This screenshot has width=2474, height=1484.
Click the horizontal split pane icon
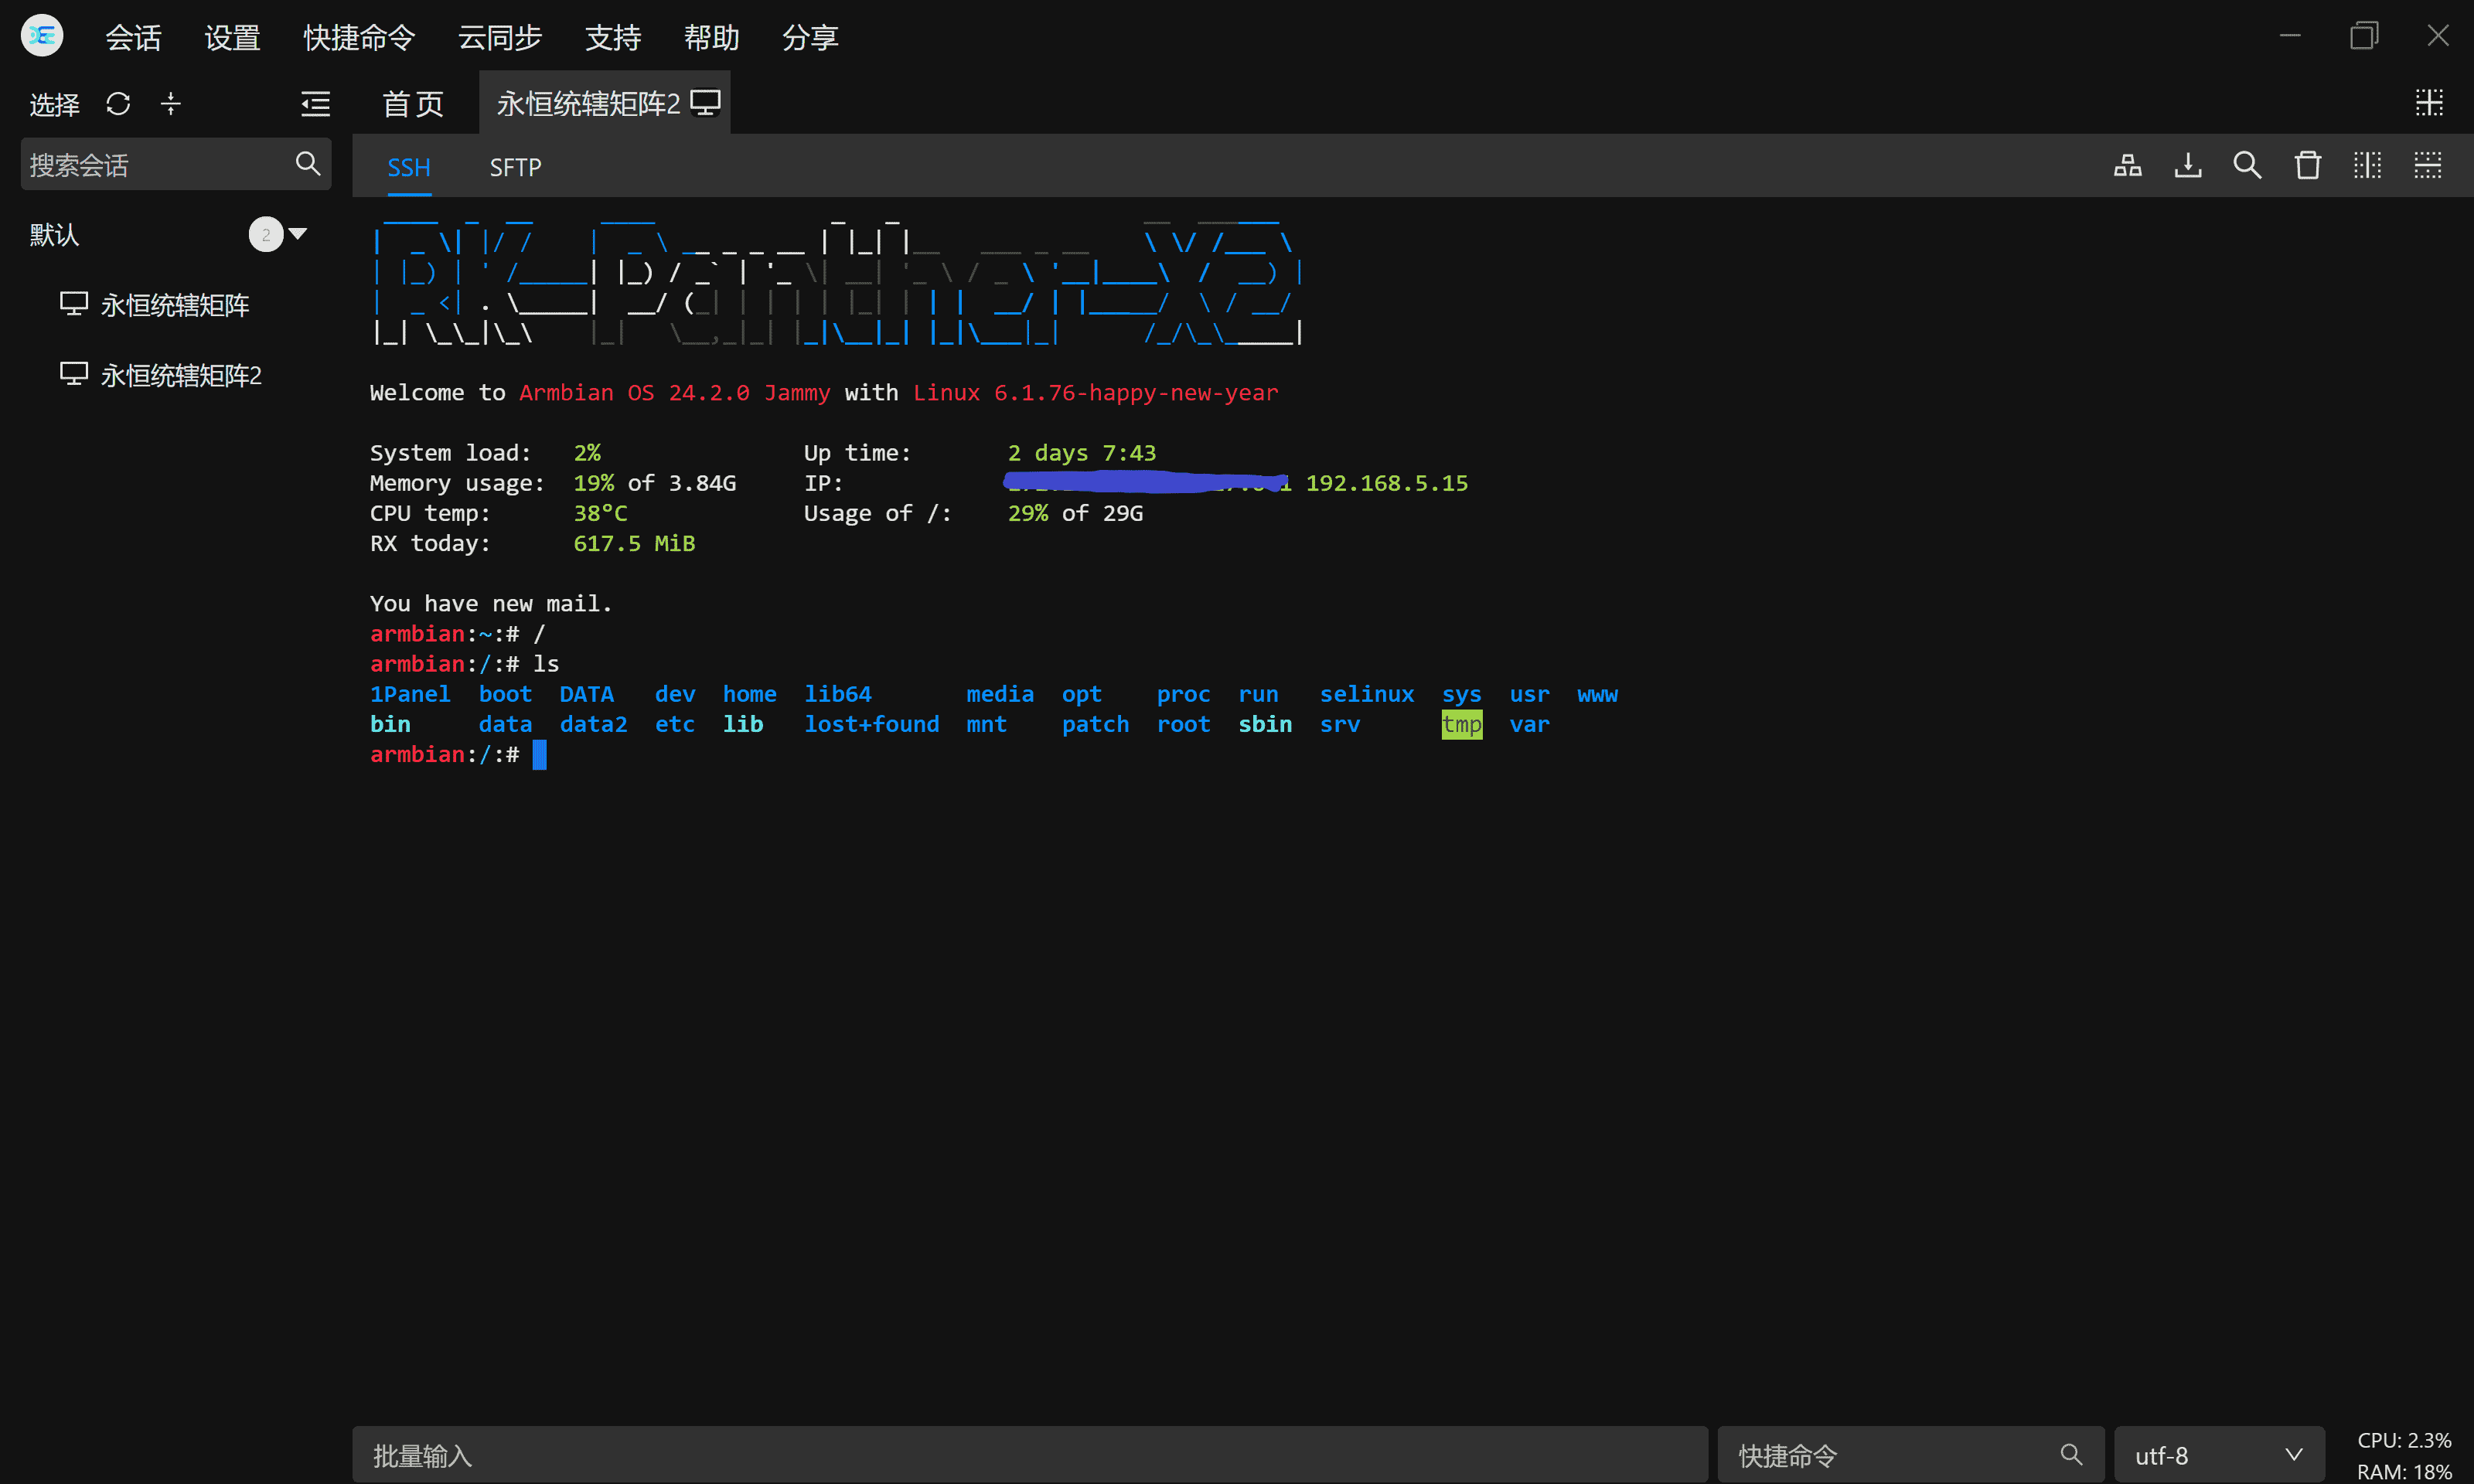click(2427, 165)
